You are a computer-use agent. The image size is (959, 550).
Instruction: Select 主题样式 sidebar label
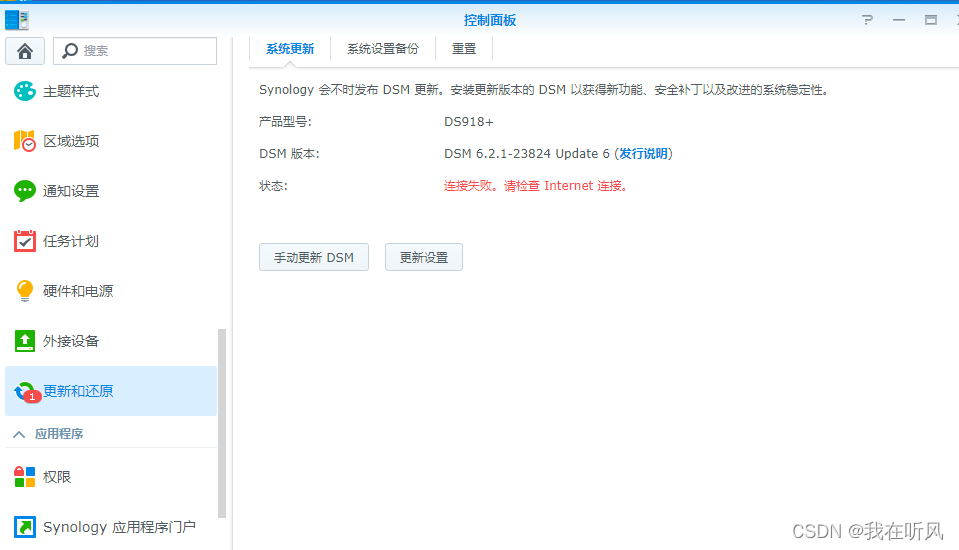[x=71, y=91]
